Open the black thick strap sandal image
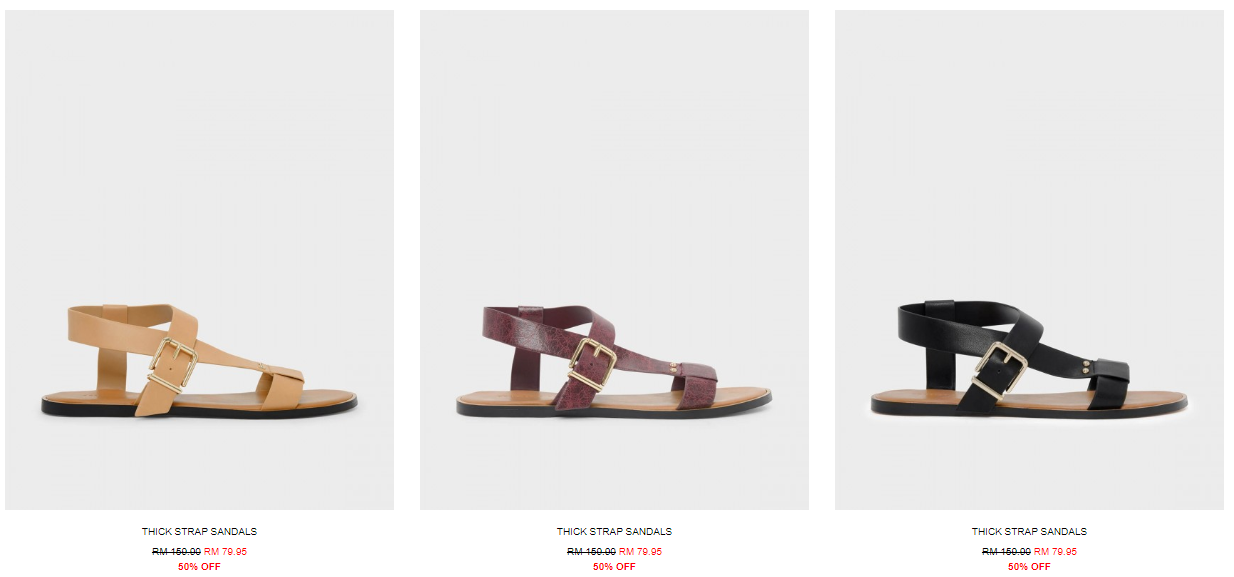The width and height of the screenshot is (1234, 577). pyautogui.click(x=1029, y=260)
